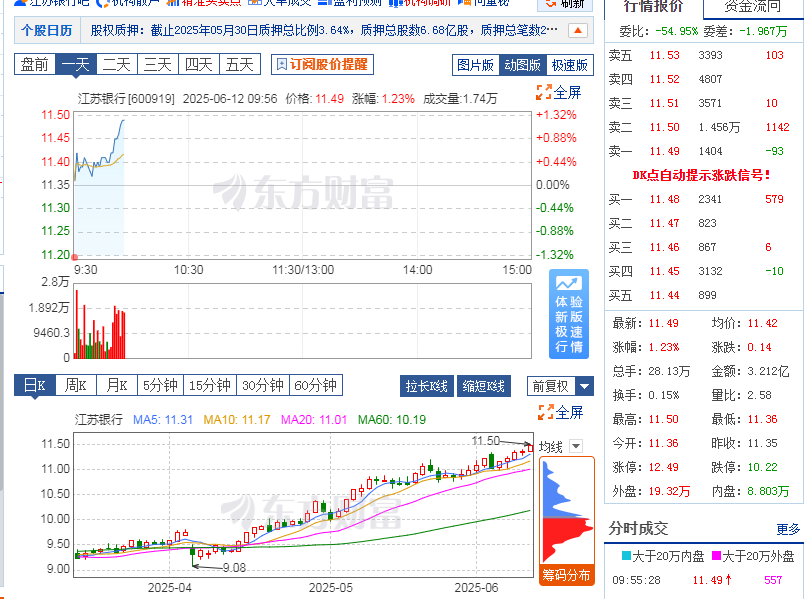Click the 卖四 price 11.52

click(x=664, y=79)
